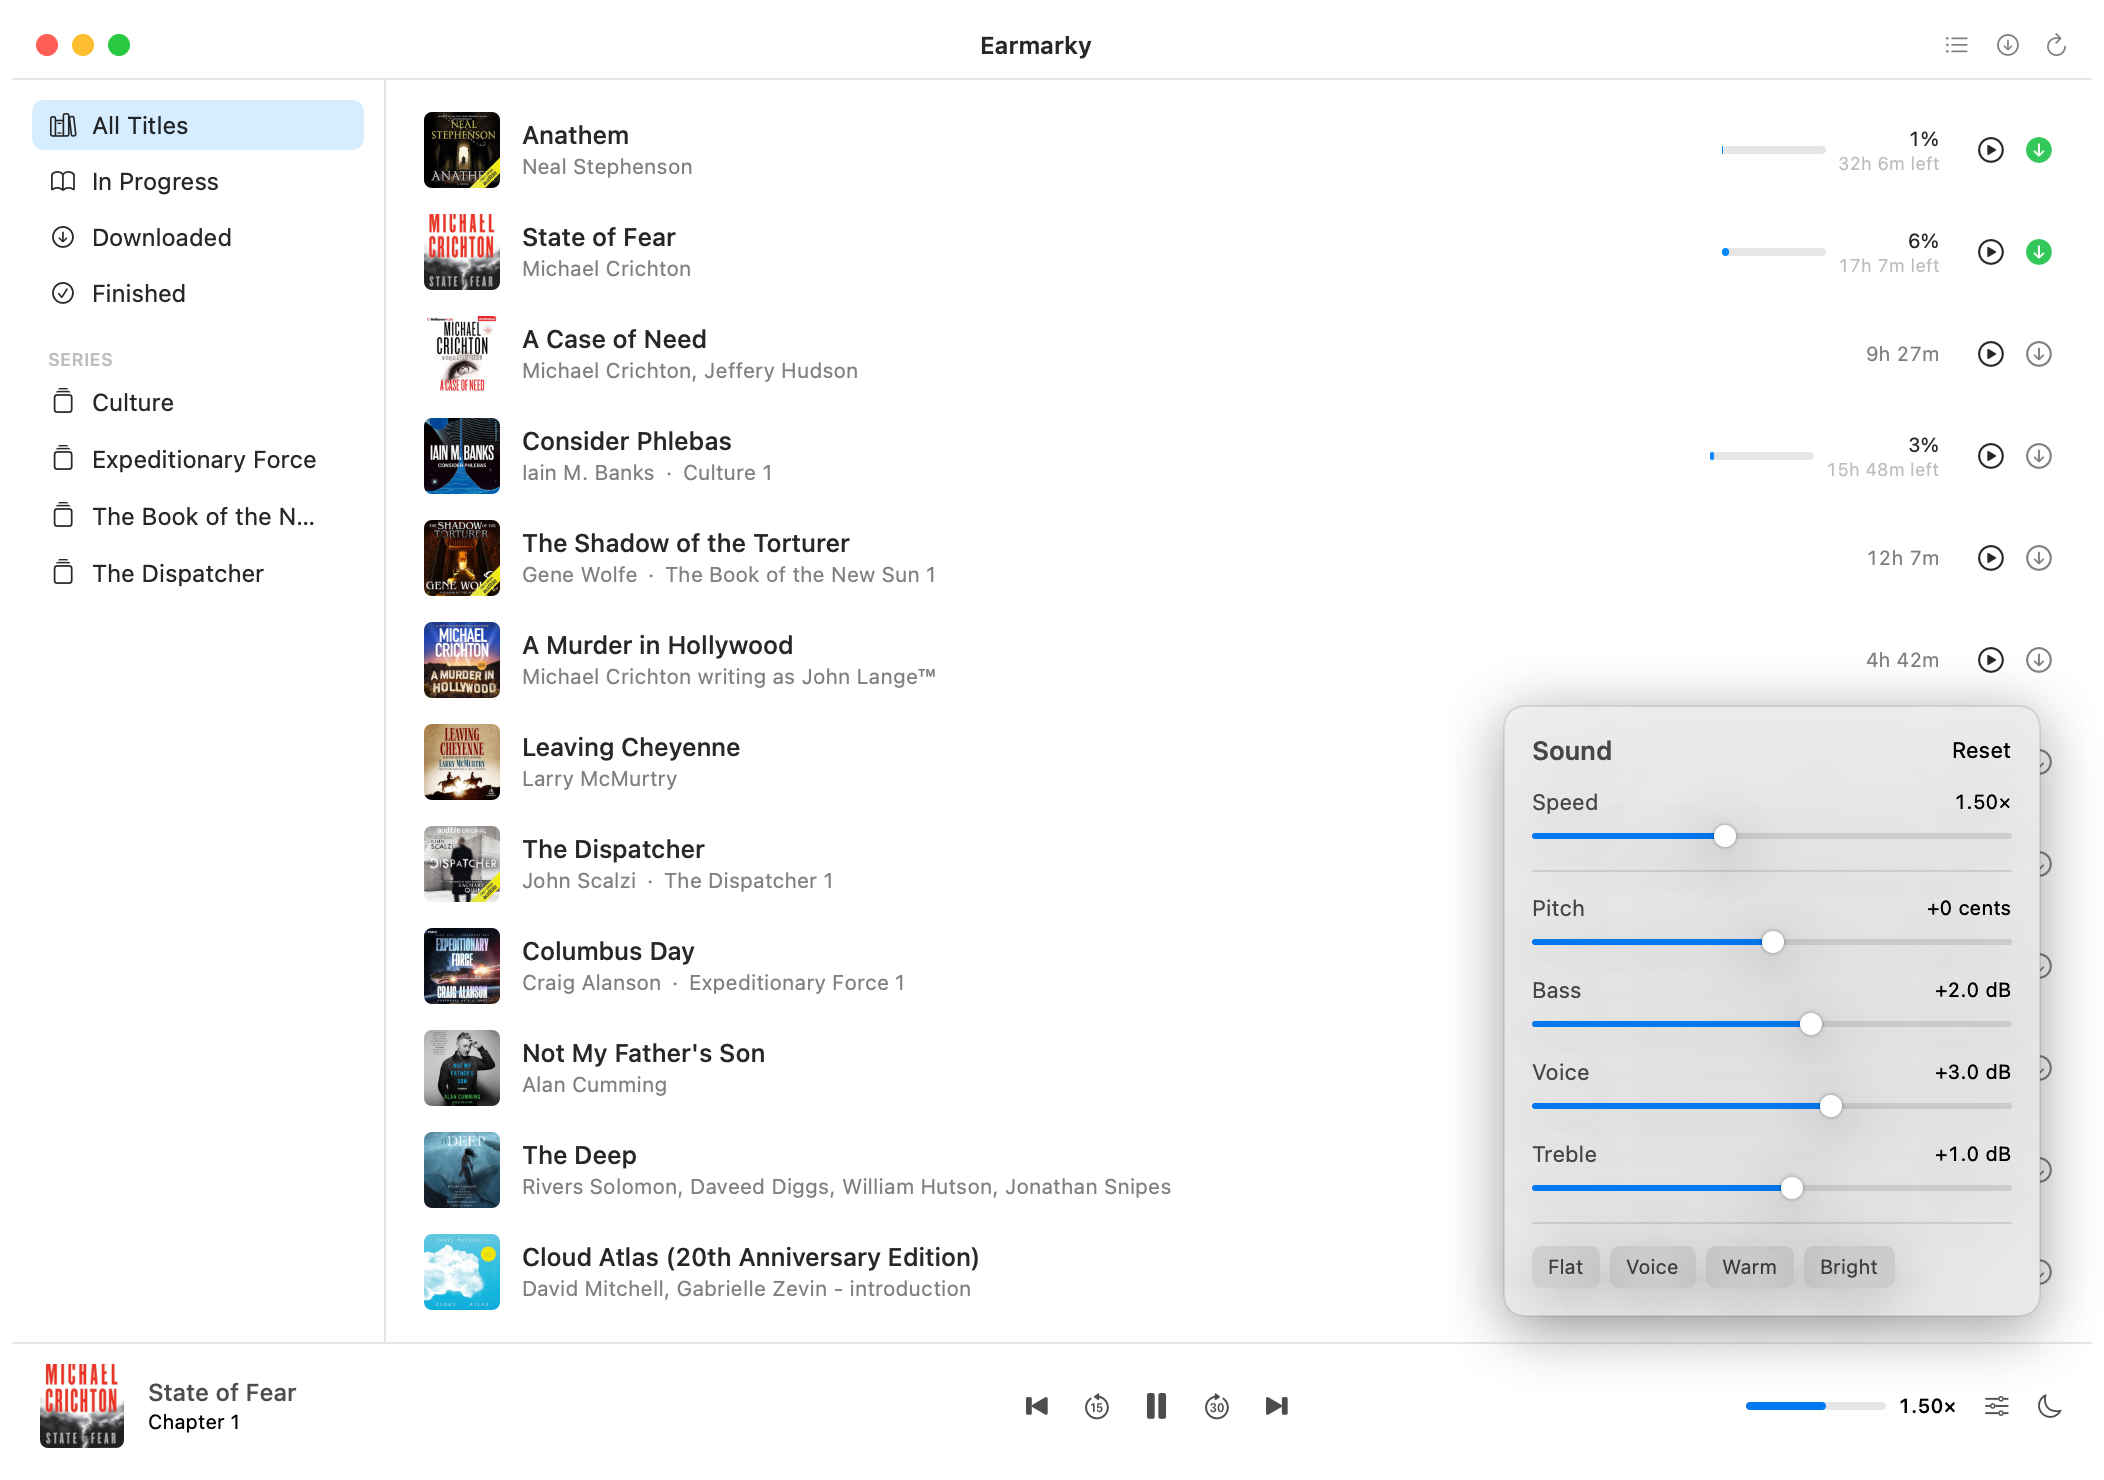This screenshot has height=1480, width=2104.
Task: Open the list view icon in title bar
Action: [x=1956, y=45]
